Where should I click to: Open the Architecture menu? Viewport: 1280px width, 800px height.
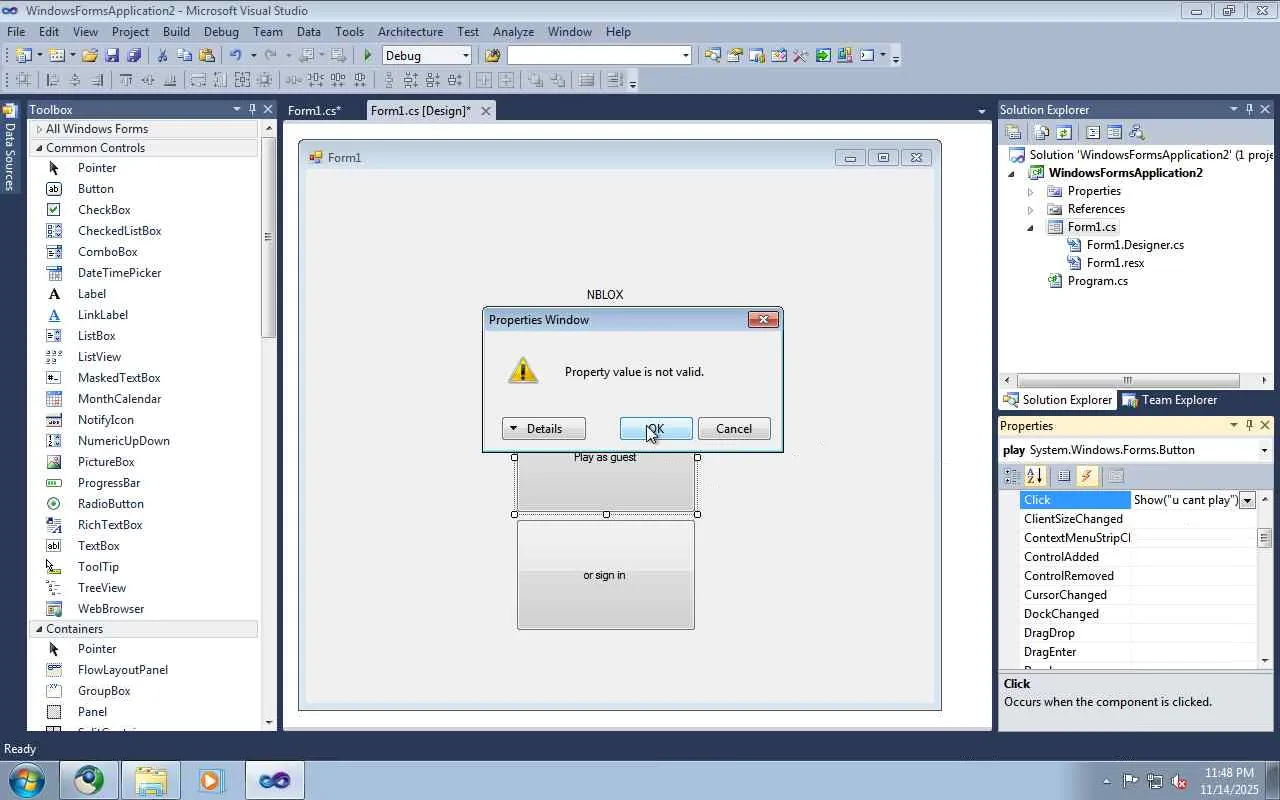[410, 31]
